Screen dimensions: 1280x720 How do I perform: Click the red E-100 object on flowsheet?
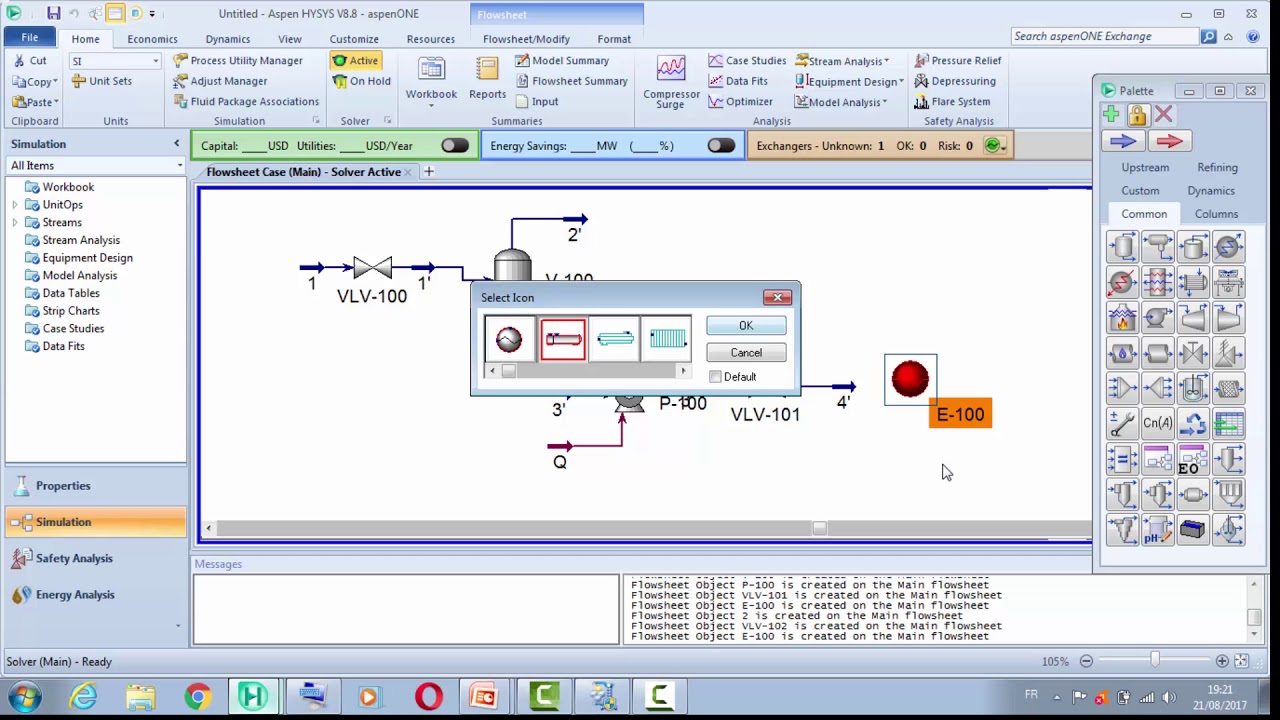(x=910, y=379)
